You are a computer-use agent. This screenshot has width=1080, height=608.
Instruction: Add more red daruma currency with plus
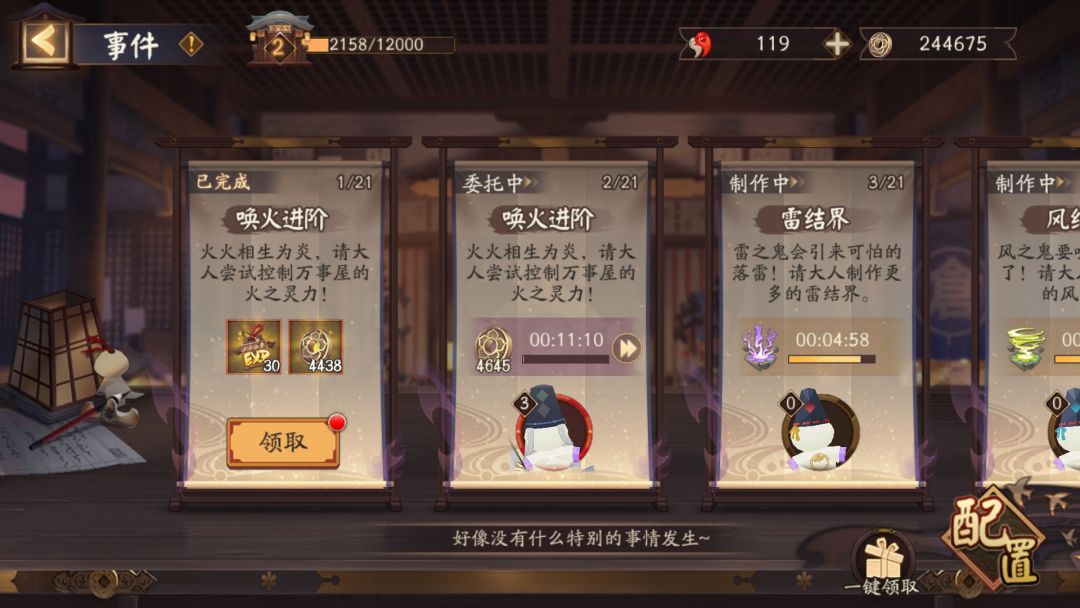coord(837,44)
